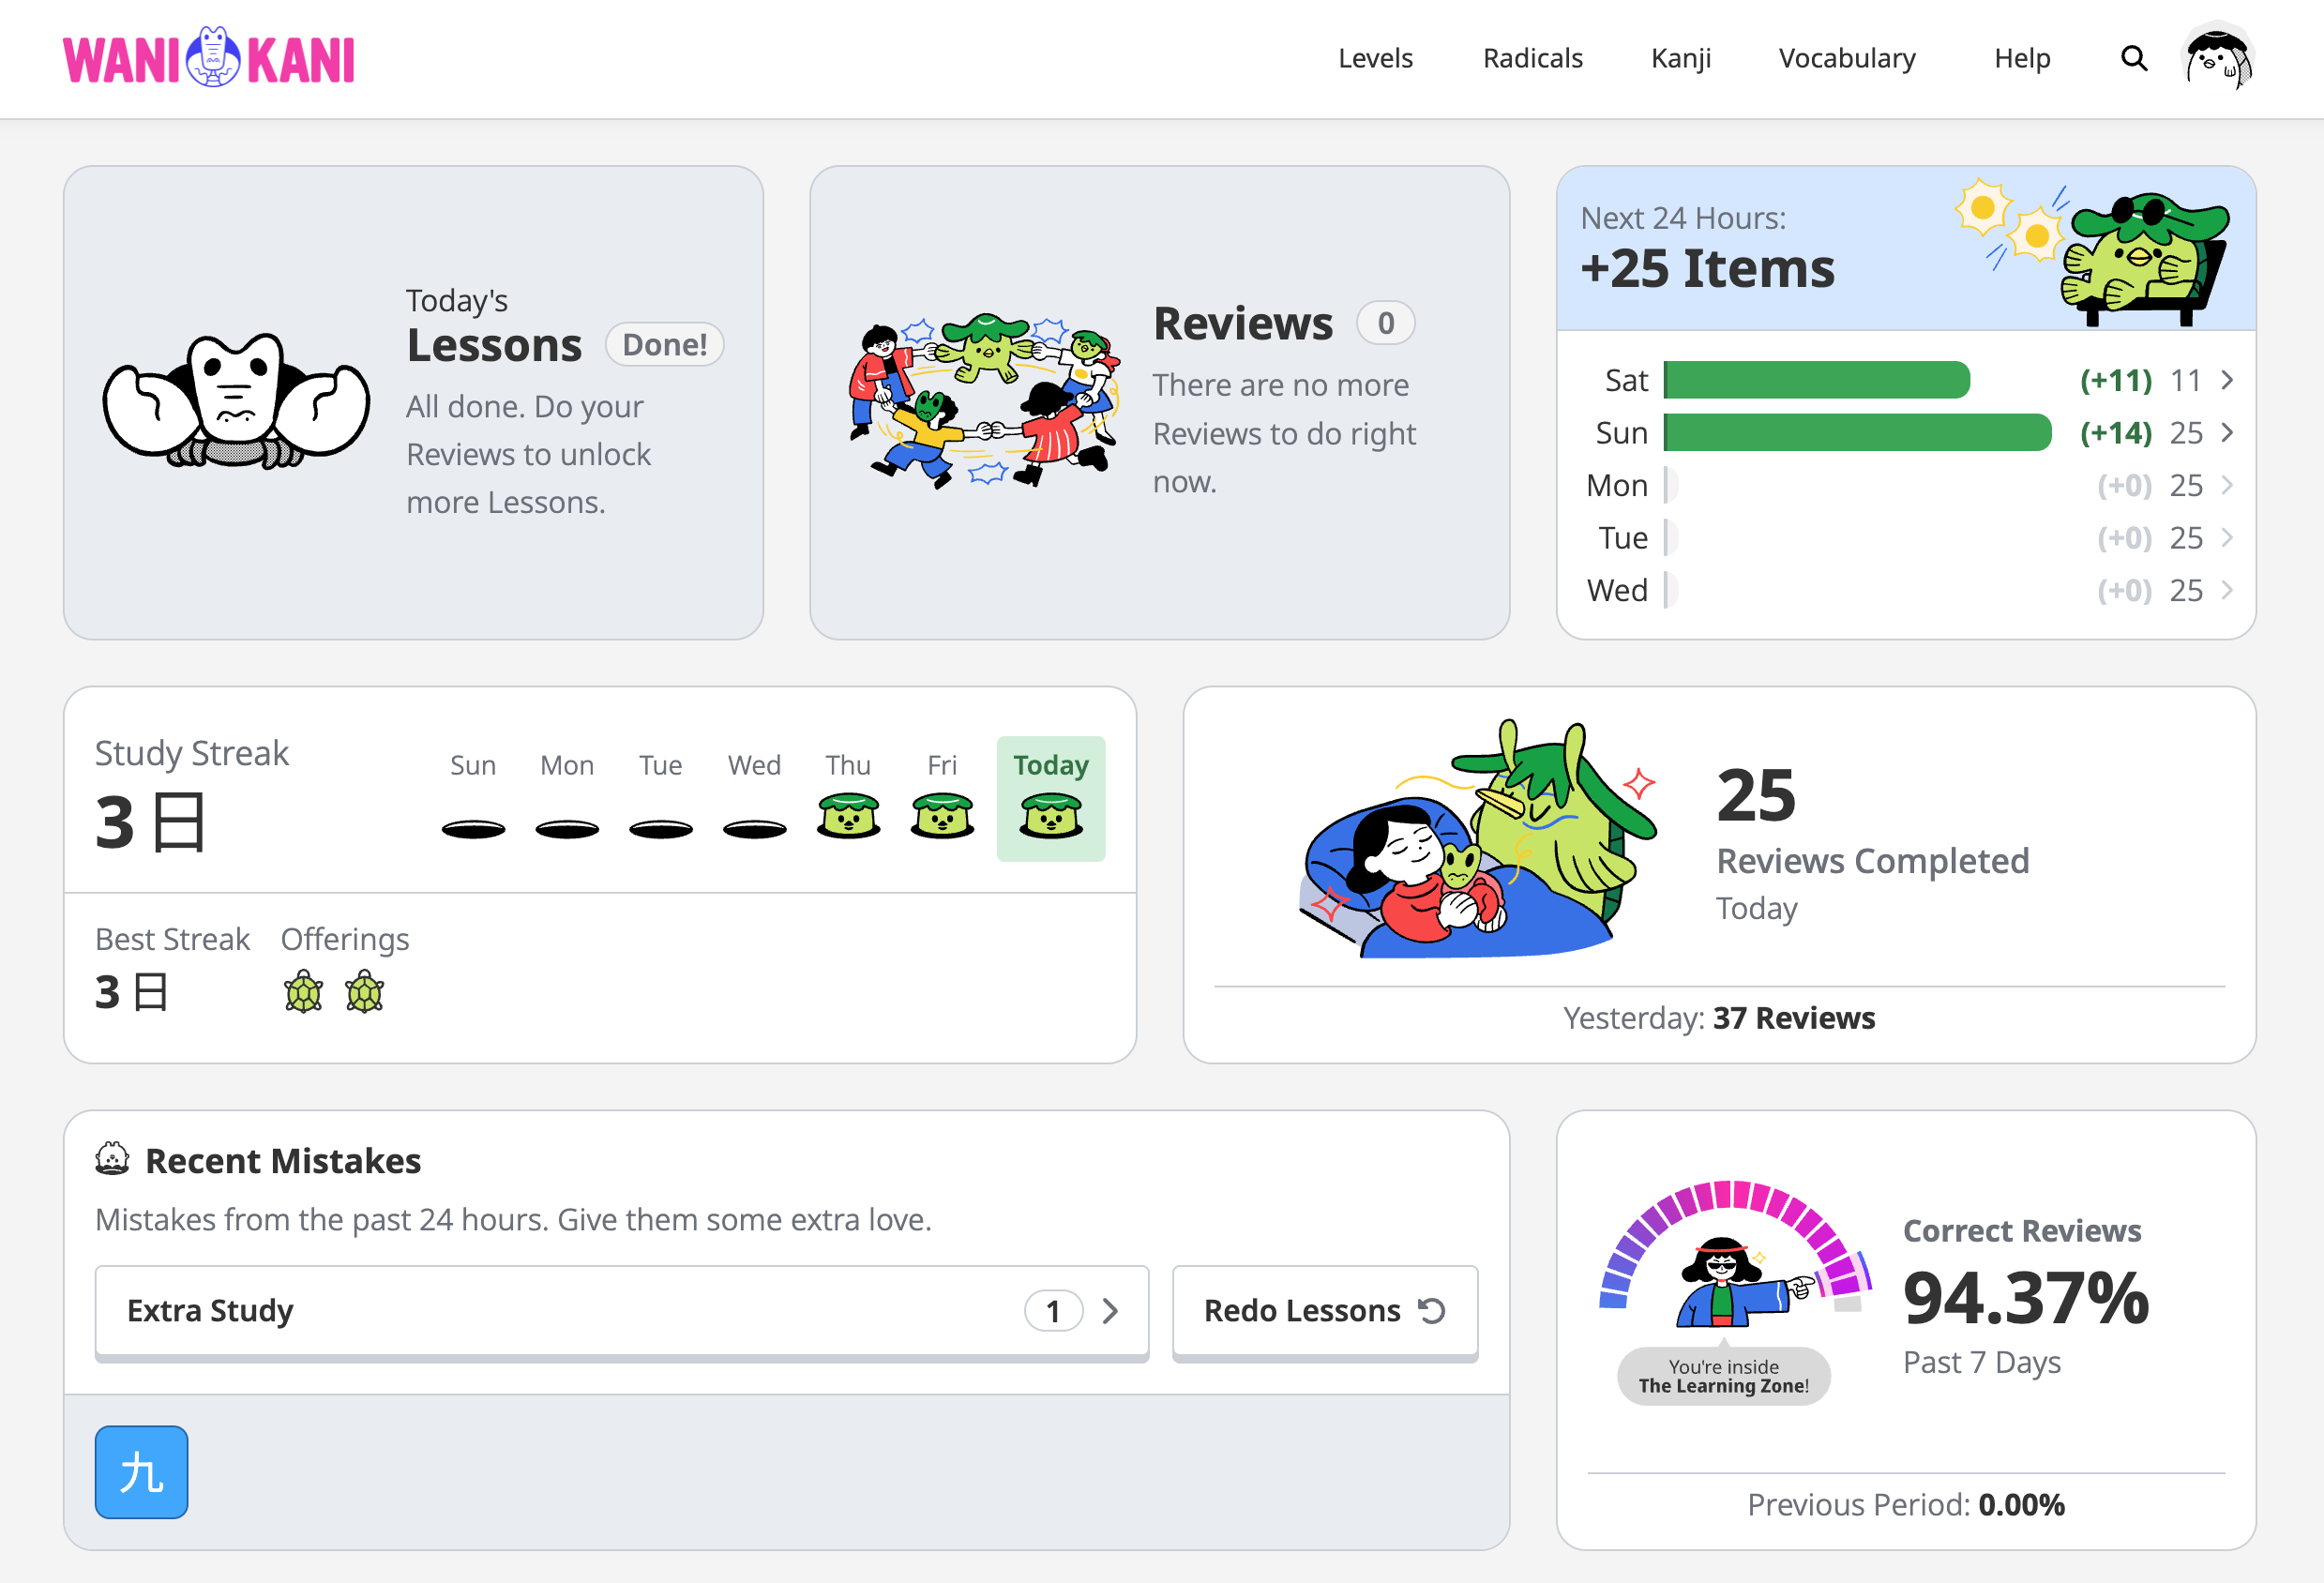Click the Extra Study count badge 1
Image resolution: width=2324 pixels, height=1583 pixels.
1053,1311
